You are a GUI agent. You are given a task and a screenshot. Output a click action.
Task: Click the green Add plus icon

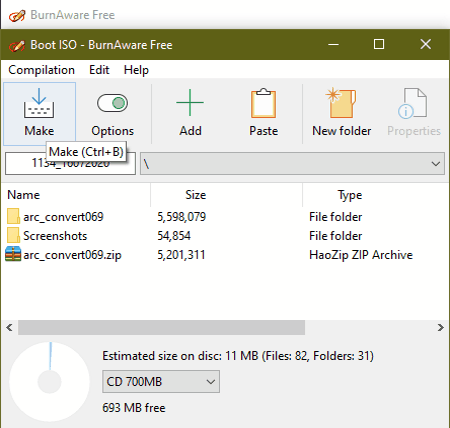point(190,103)
